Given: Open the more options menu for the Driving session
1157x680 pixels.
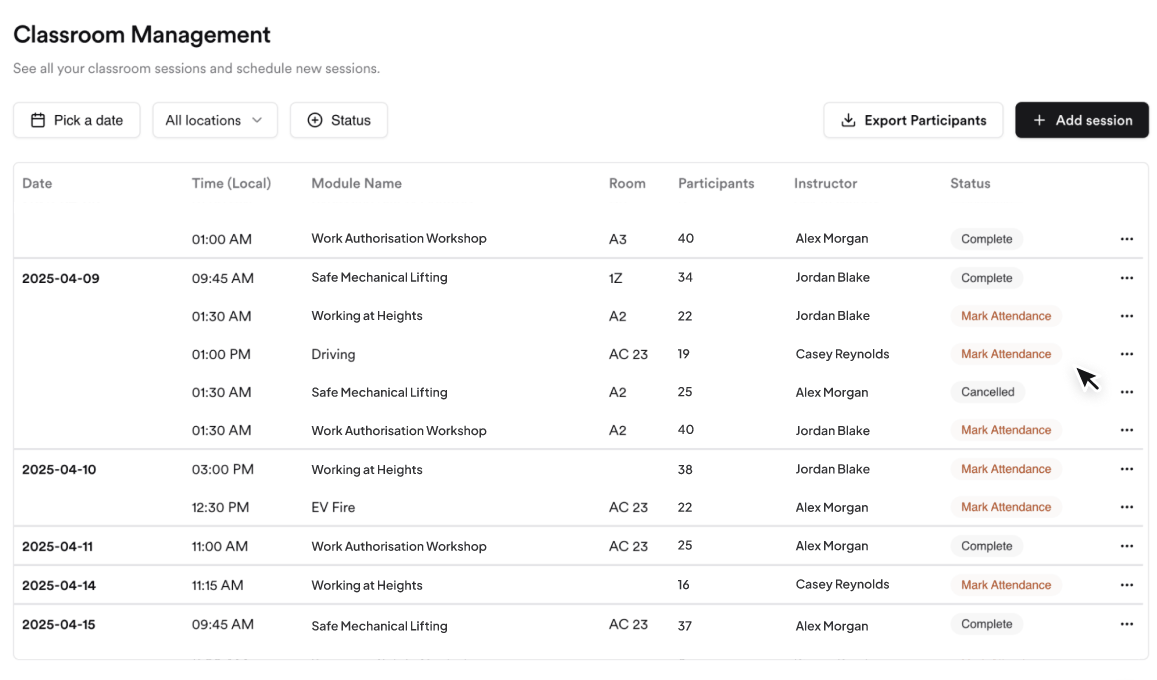Looking at the screenshot, I should [1126, 354].
